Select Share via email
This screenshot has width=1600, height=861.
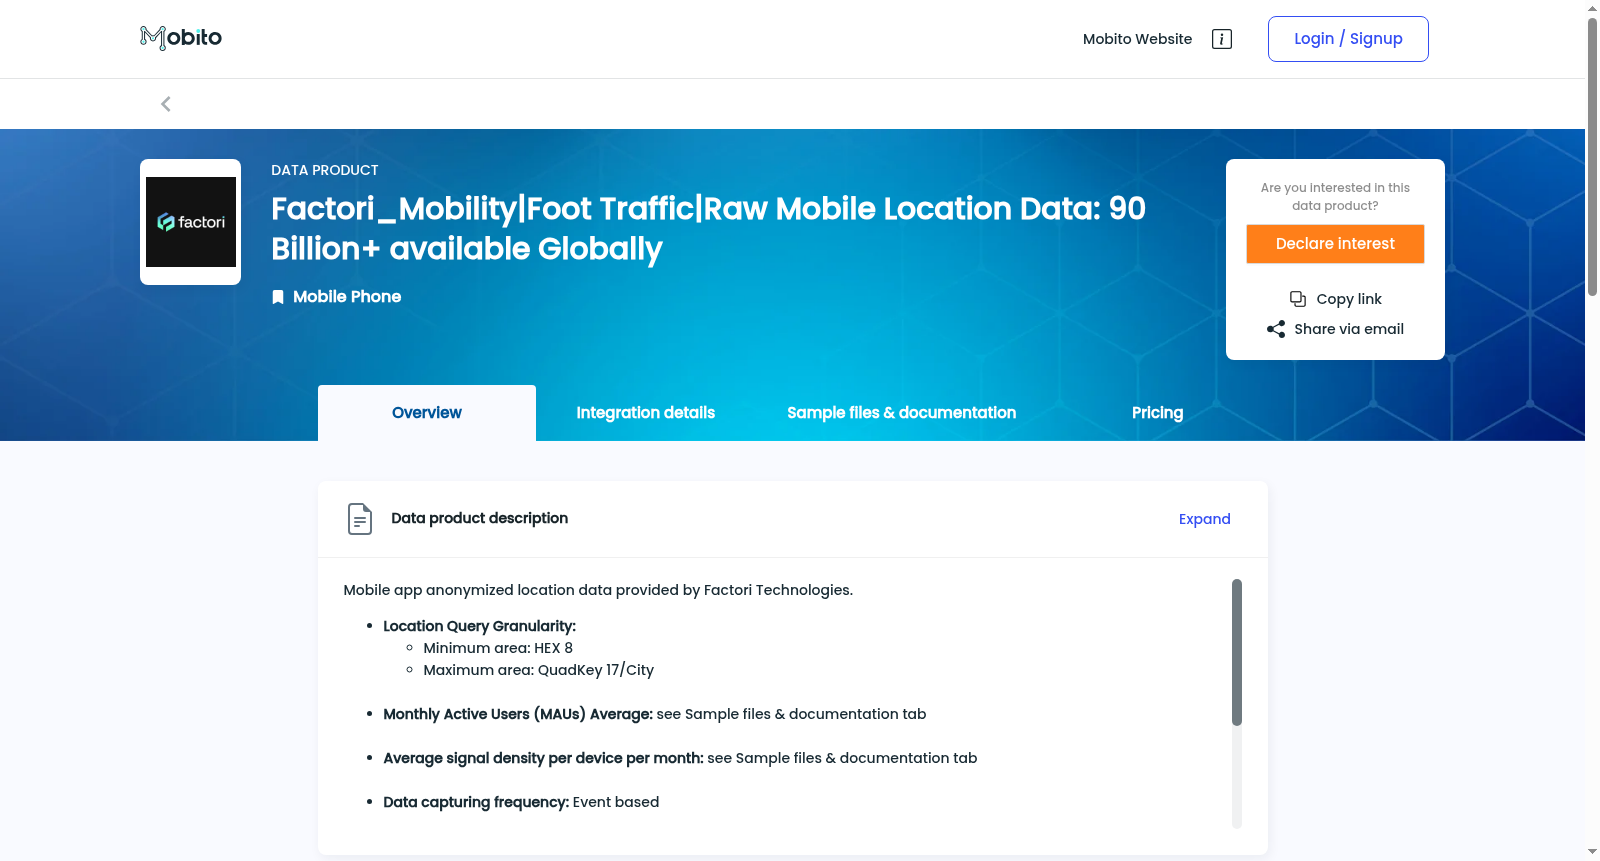click(x=1349, y=329)
